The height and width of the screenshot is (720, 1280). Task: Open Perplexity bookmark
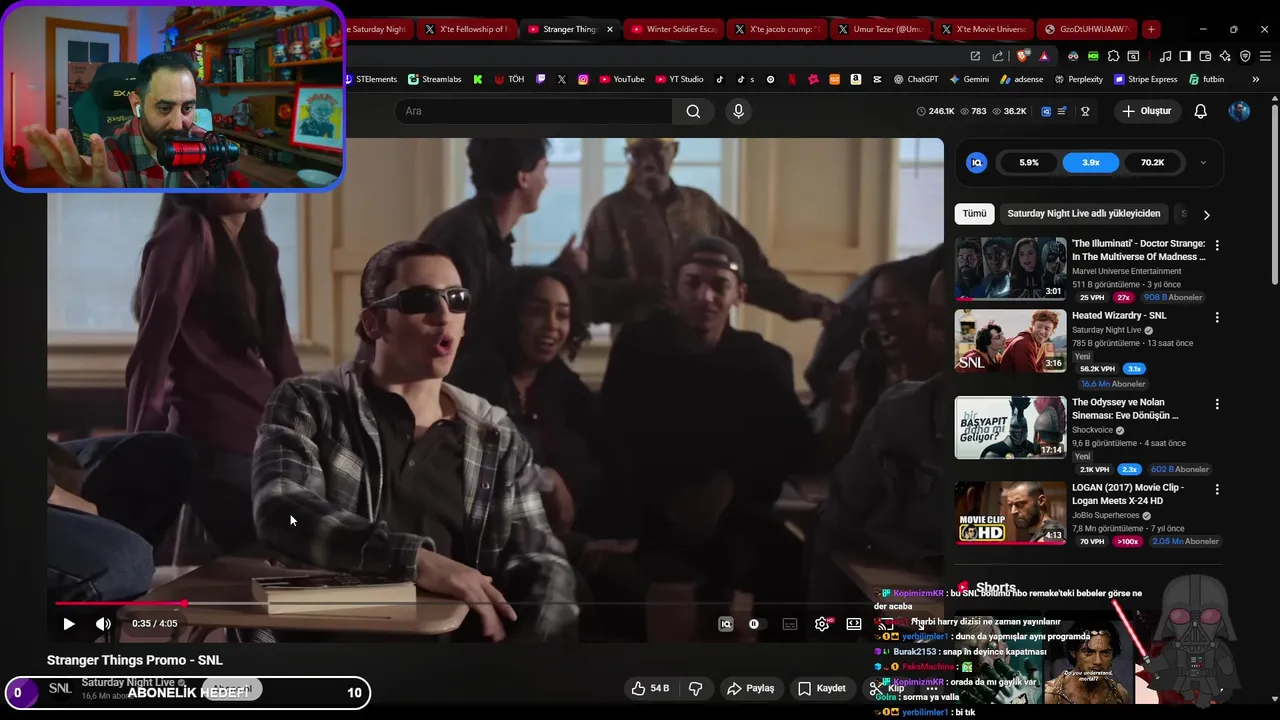1078,79
